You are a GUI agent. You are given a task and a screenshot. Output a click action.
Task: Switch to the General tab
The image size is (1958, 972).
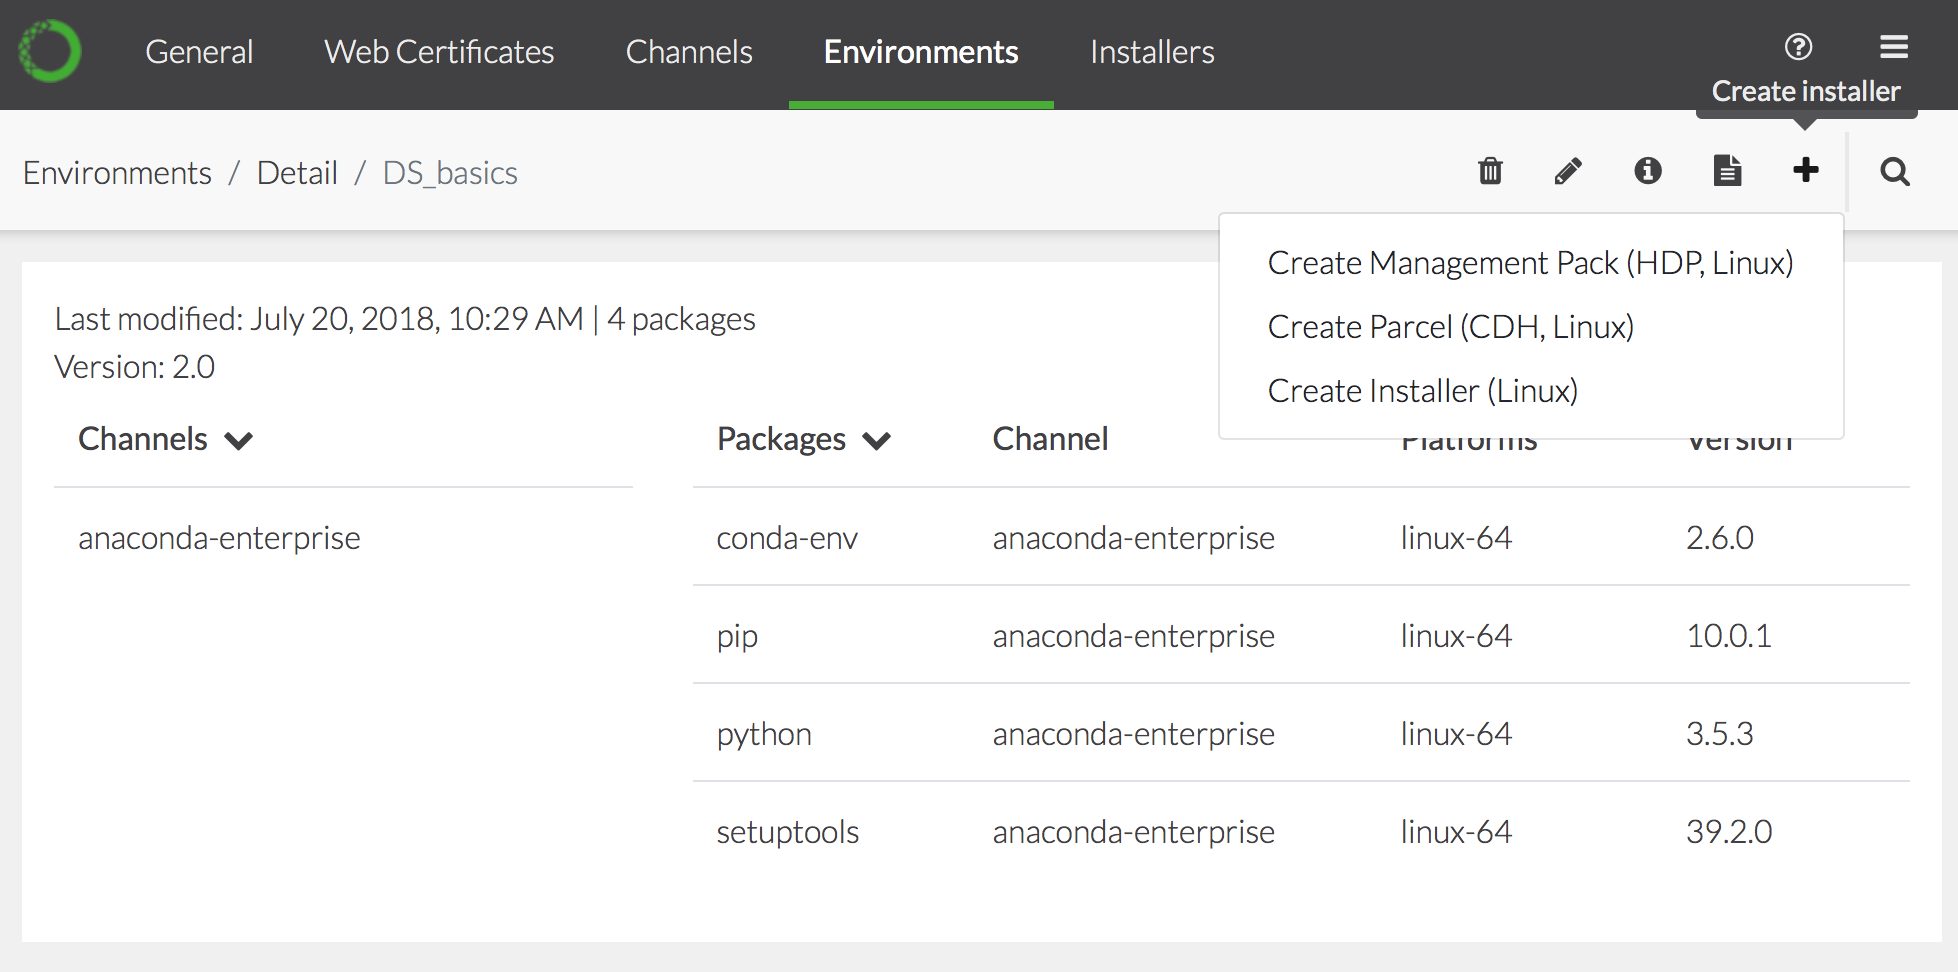199,52
